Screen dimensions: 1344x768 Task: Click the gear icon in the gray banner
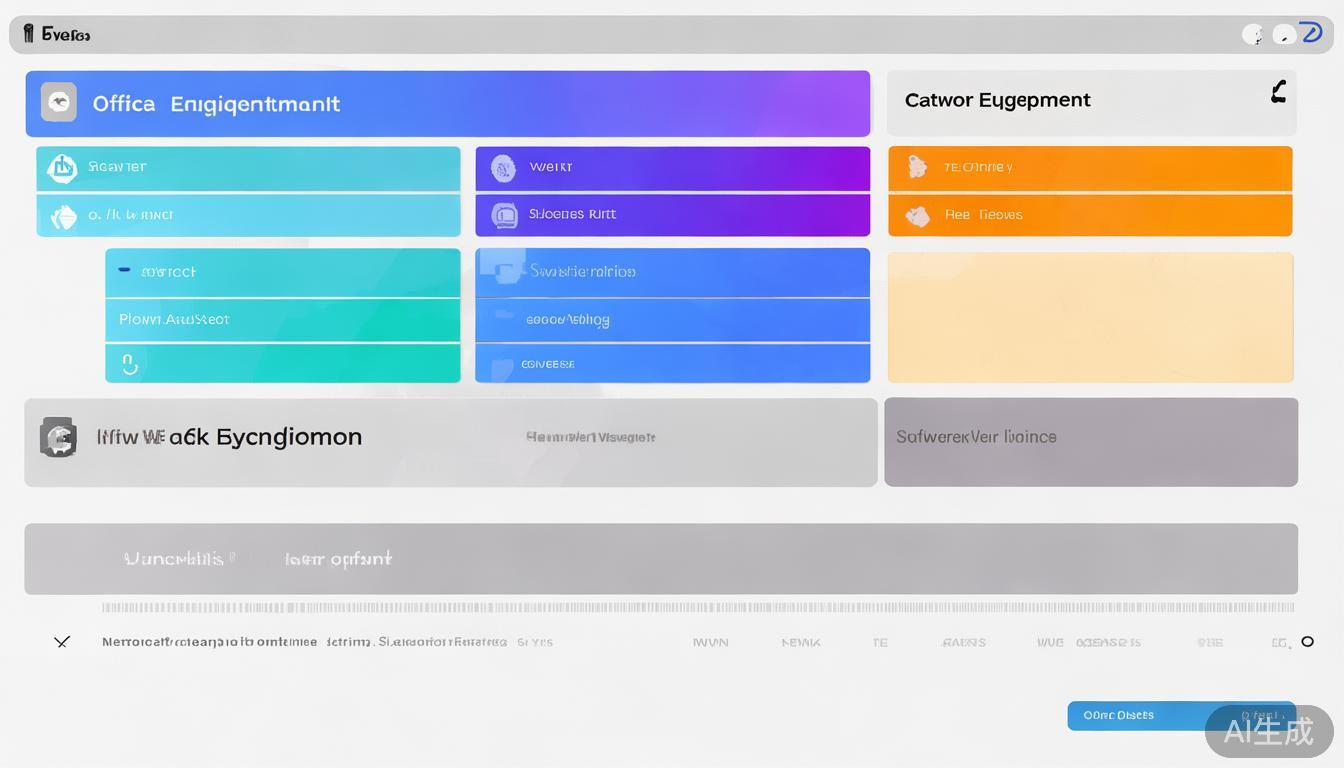(x=58, y=437)
